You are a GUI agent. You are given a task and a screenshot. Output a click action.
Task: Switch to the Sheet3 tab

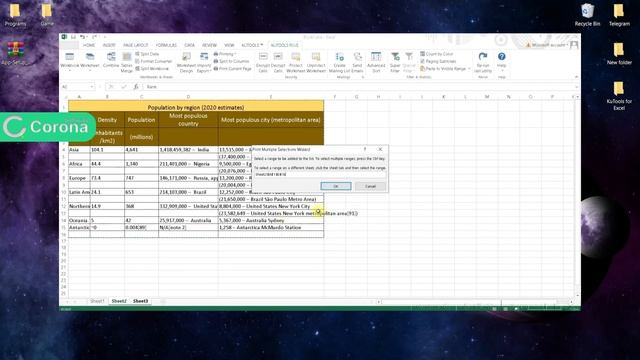[x=140, y=301]
